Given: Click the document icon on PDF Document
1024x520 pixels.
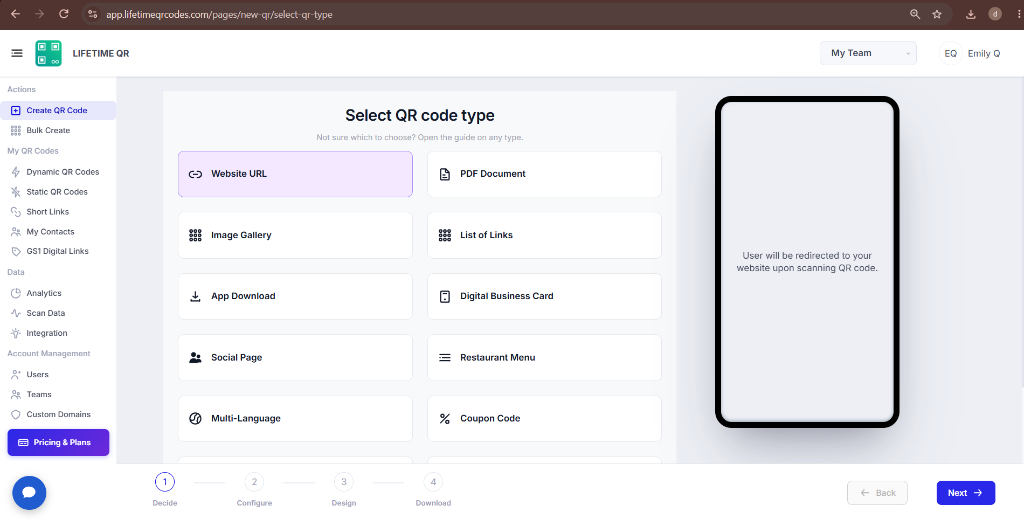Looking at the screenshot, I should coord(445,174).
